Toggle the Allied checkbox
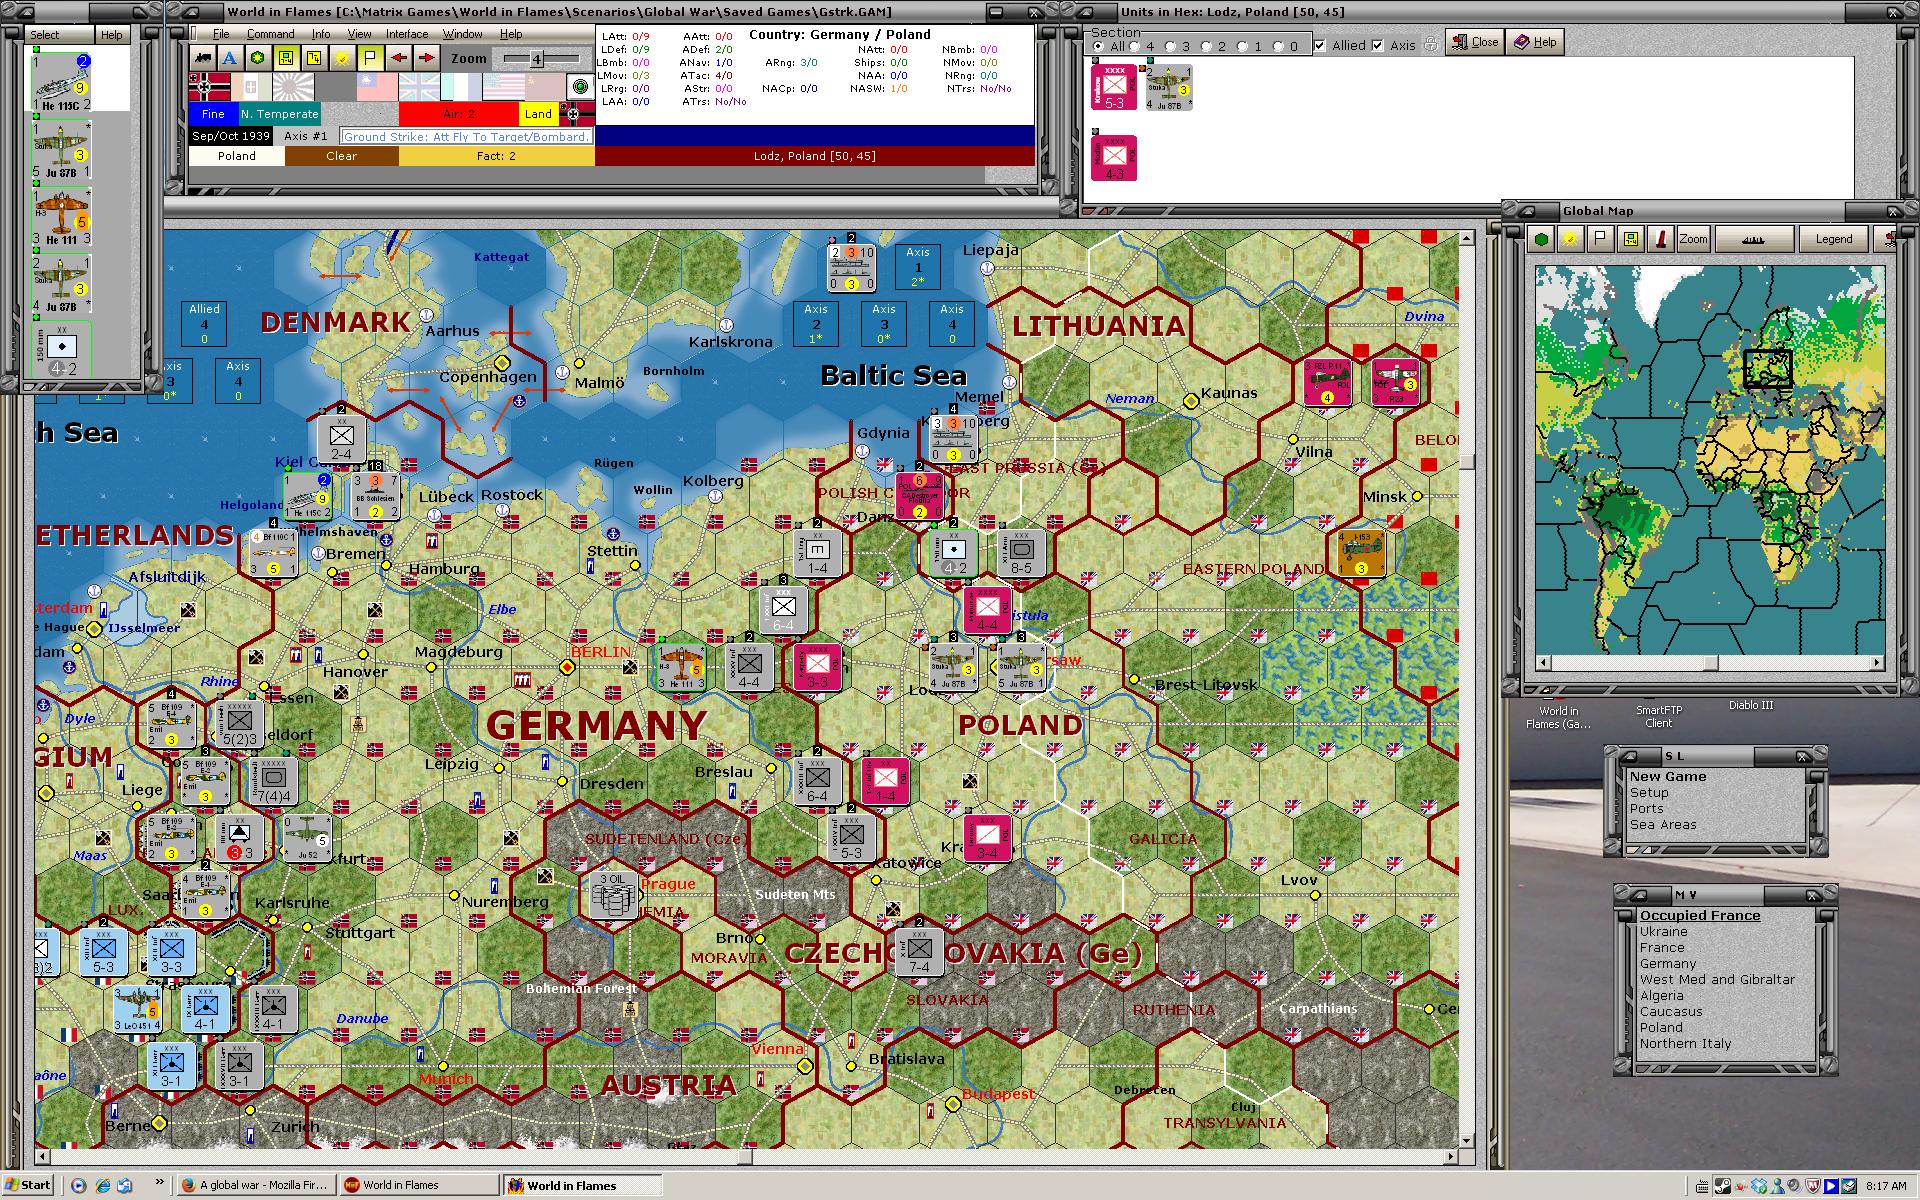The height and width of the screenshot is (1200, 1920). 1320,45
